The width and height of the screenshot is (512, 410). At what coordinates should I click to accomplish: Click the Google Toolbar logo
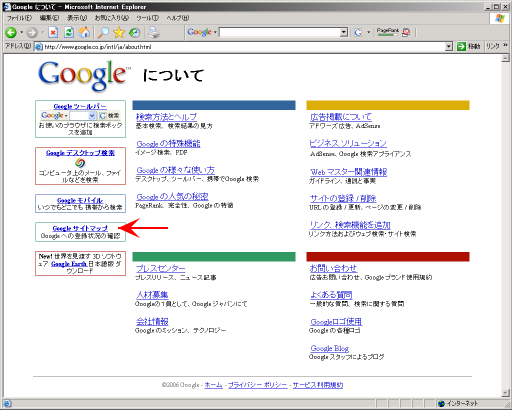pos(199,32)
